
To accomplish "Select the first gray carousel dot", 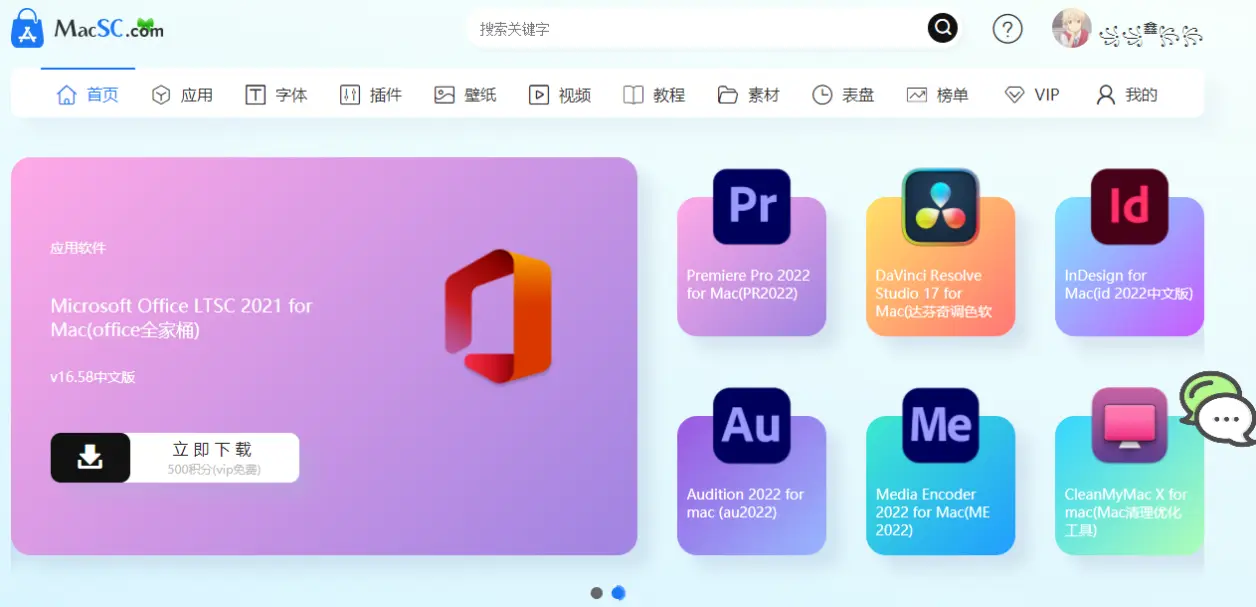I will pos(597,593).
